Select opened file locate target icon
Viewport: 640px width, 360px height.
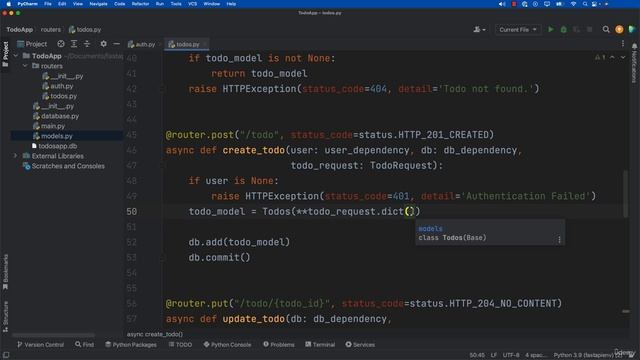click(61, 44)
